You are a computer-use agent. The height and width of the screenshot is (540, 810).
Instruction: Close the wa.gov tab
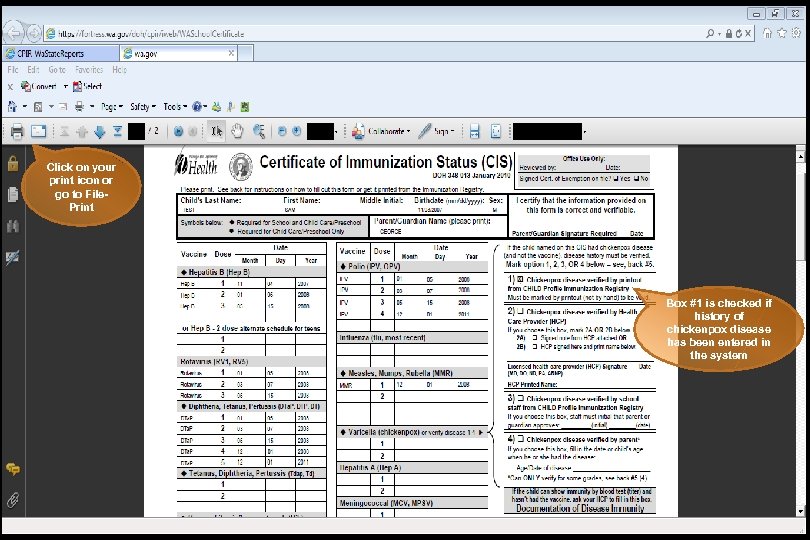coord(231,53)
